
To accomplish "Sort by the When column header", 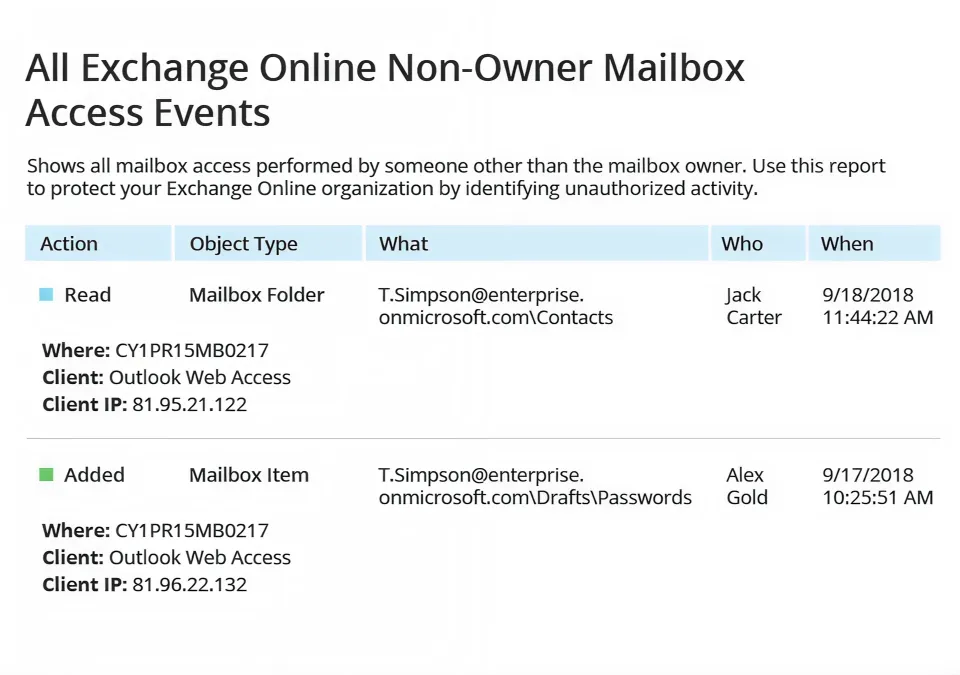I will coord(846,243).
